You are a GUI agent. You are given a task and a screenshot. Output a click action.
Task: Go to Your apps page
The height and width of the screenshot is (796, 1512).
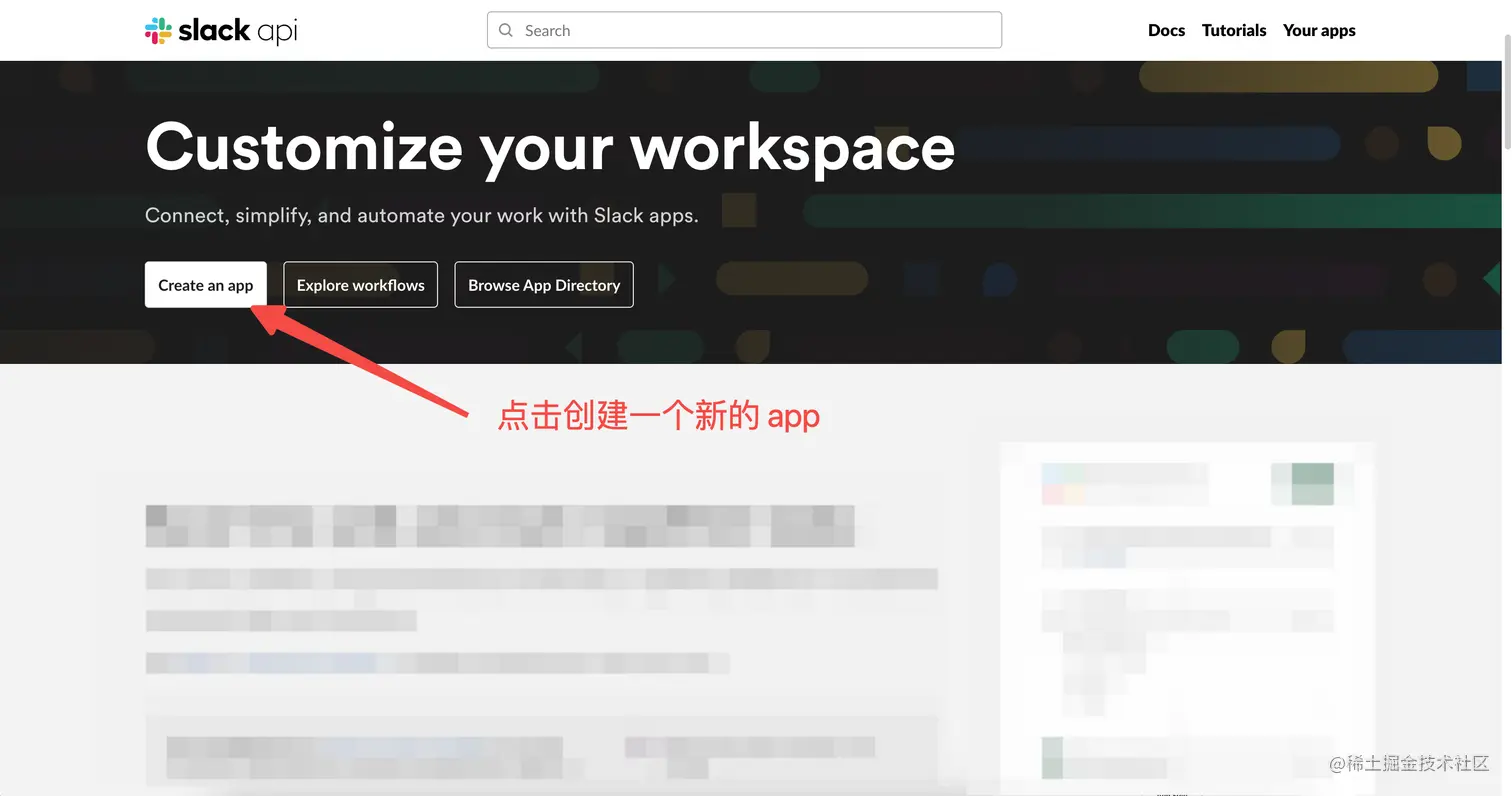(1319, 30)
